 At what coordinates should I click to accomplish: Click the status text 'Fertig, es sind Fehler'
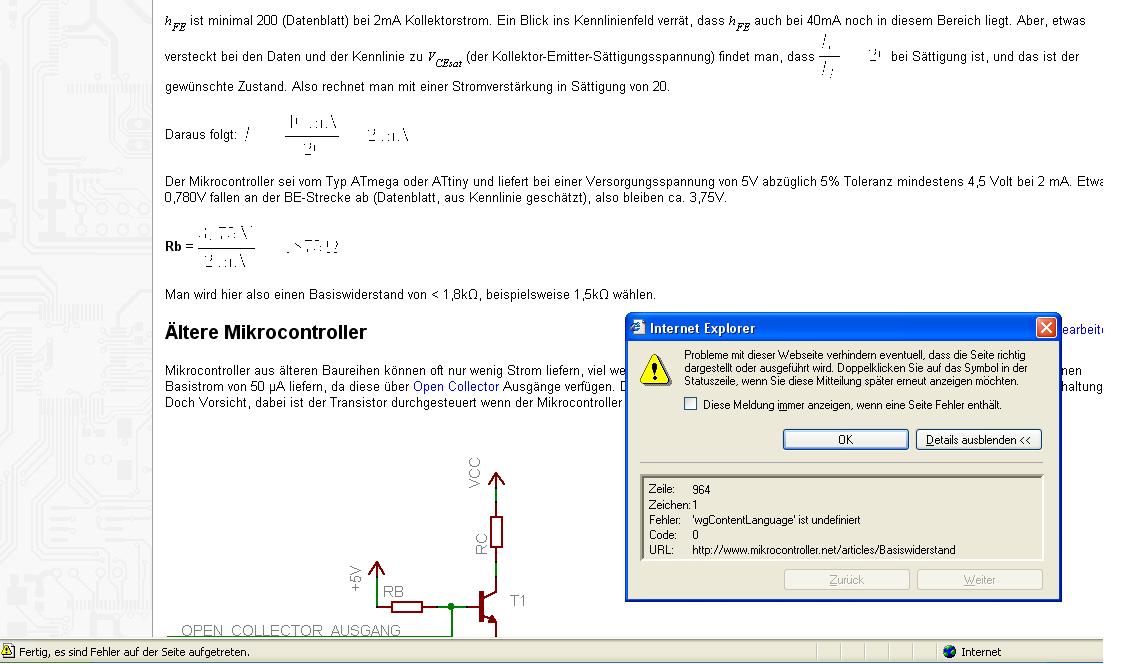[x=134, y=652]
